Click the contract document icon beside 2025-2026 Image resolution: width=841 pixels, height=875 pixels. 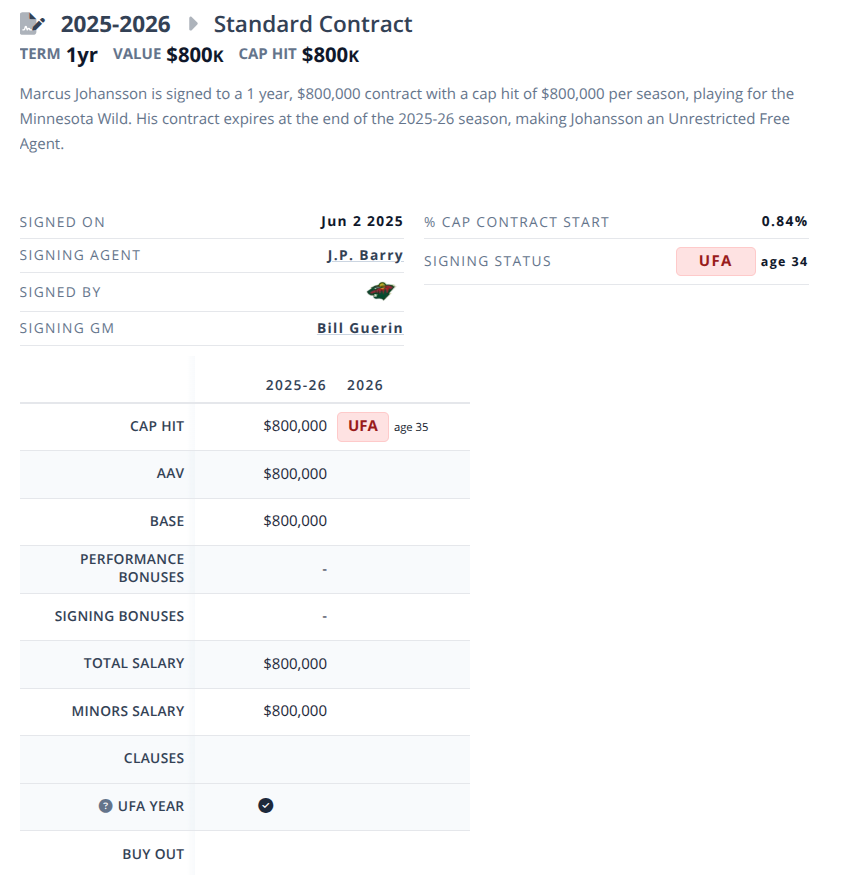click(x=32, y=23)
